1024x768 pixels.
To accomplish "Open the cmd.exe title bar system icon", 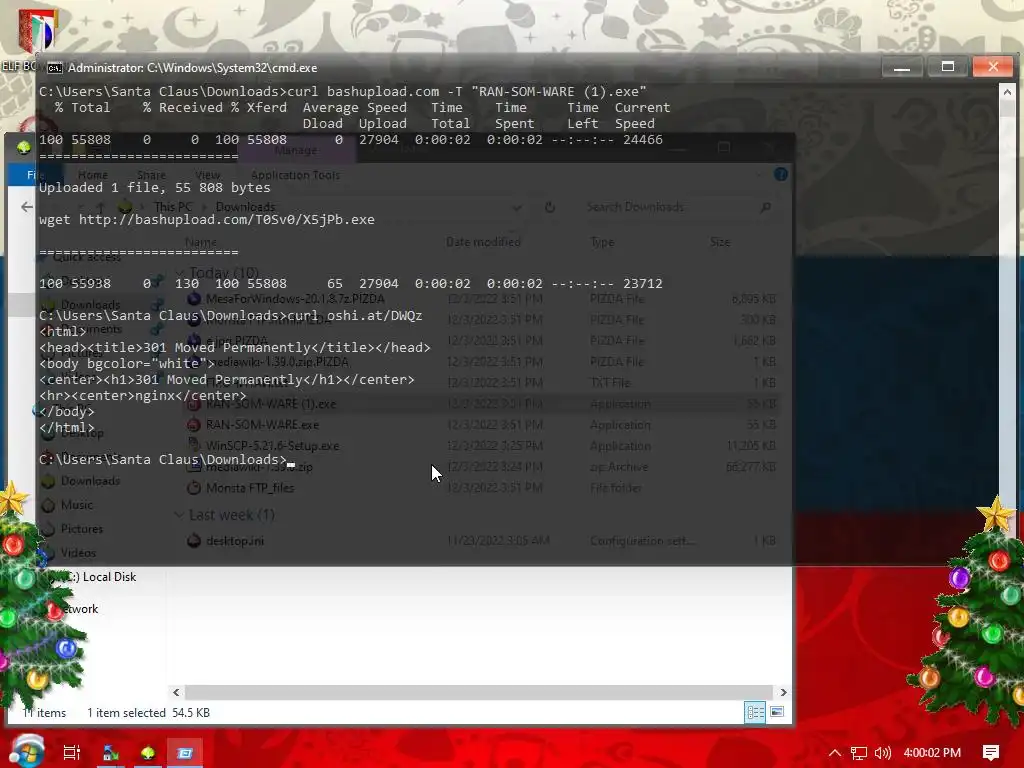I will (x=55, y=68).
